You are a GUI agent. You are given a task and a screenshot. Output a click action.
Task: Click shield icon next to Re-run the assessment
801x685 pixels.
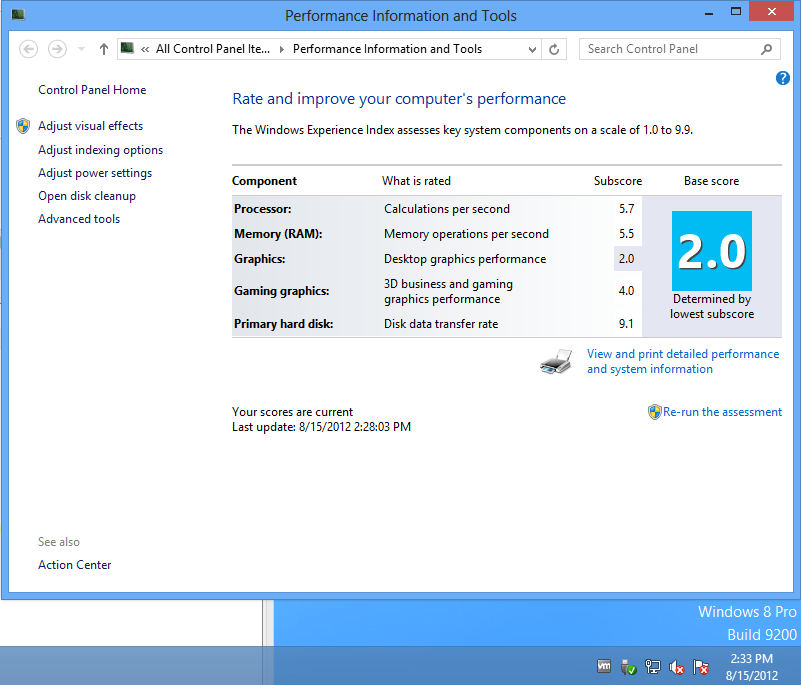coord(654,412)
